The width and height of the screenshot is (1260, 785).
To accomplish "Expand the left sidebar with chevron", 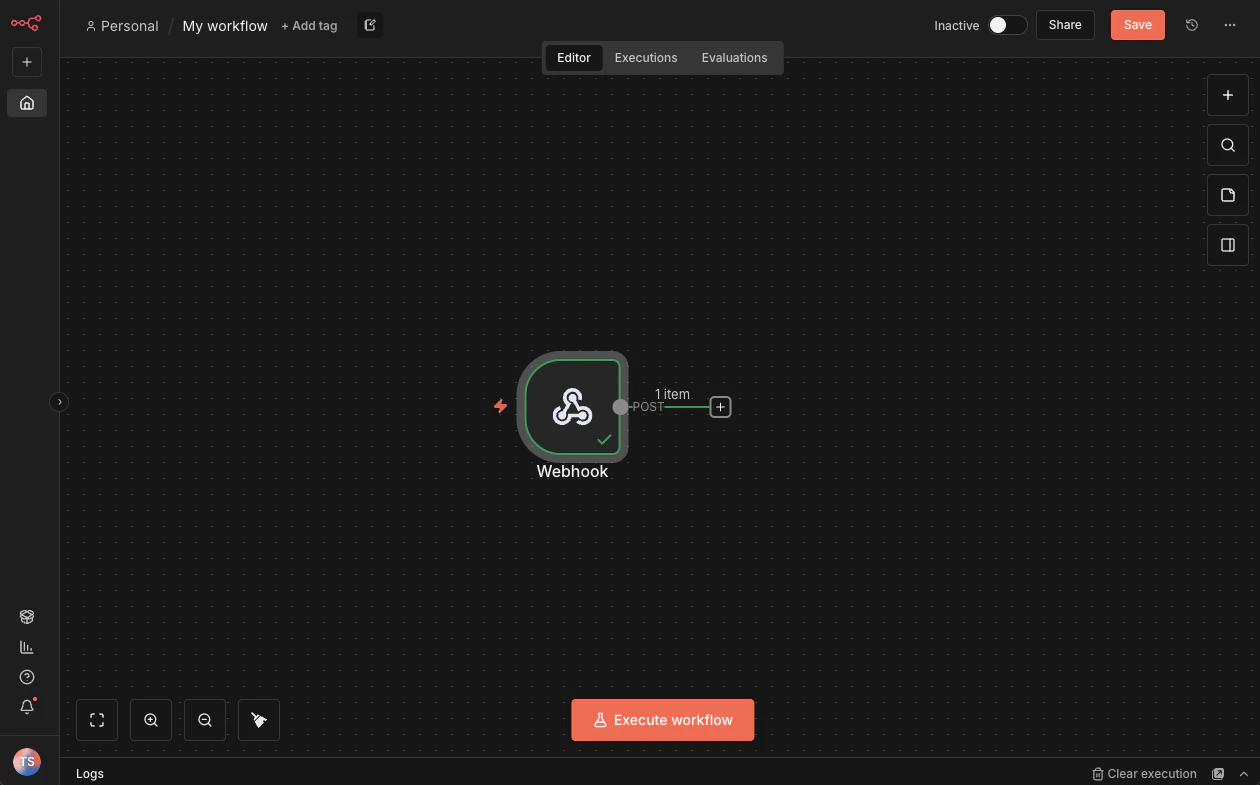I will [59, 402].
